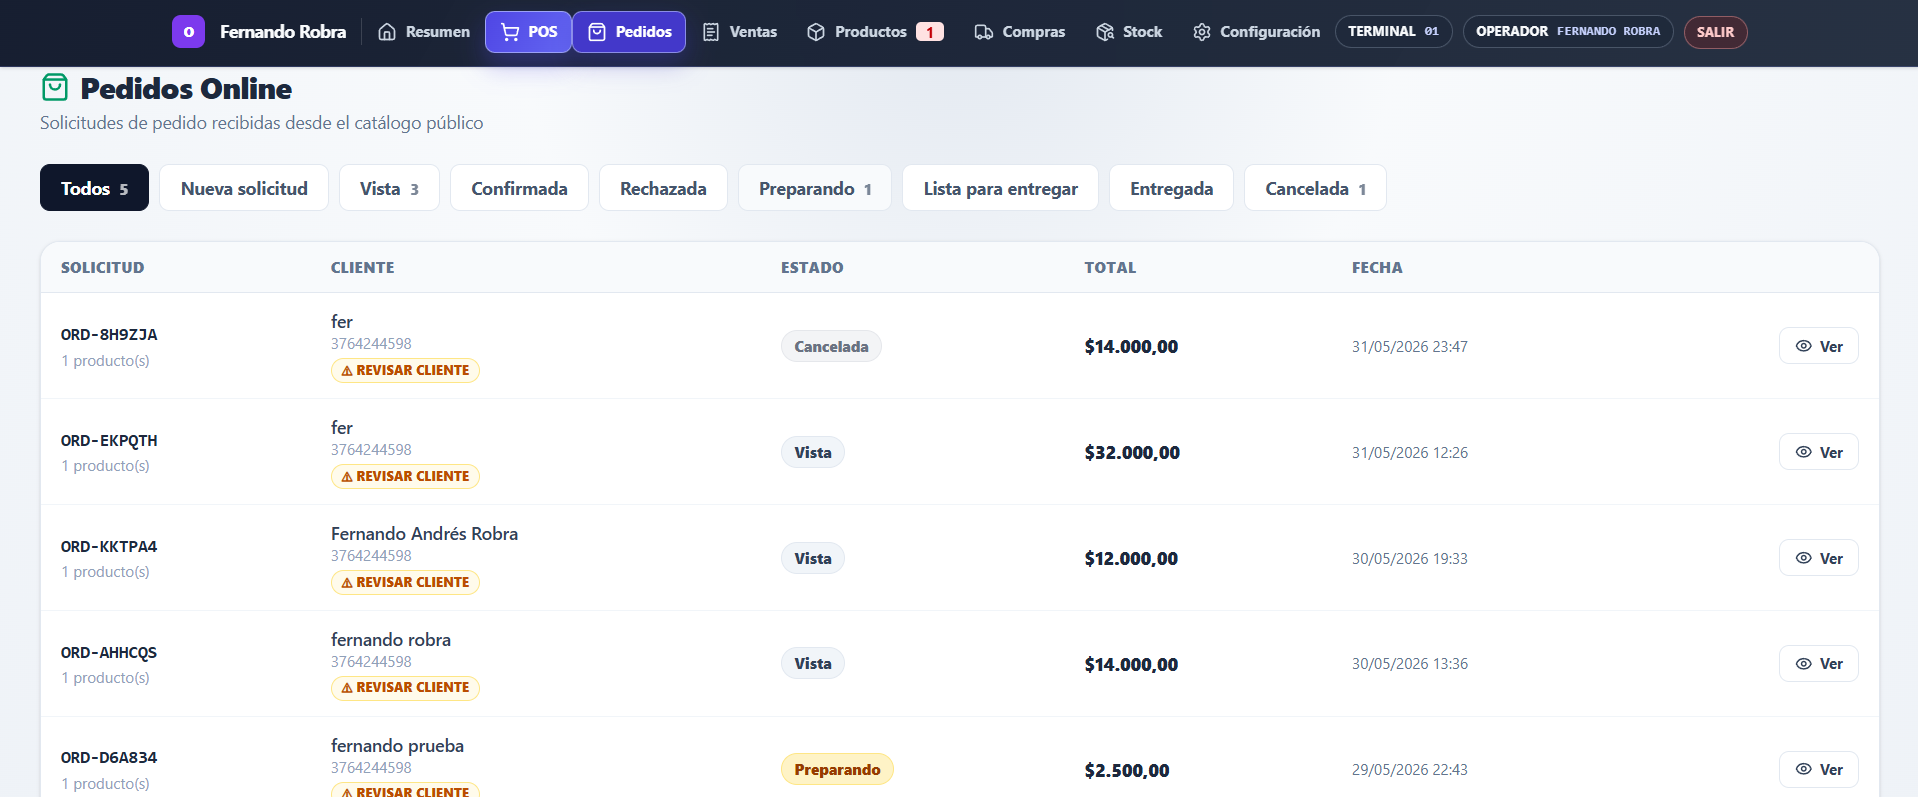Click order code ORD-D6A834

[109, 758]
